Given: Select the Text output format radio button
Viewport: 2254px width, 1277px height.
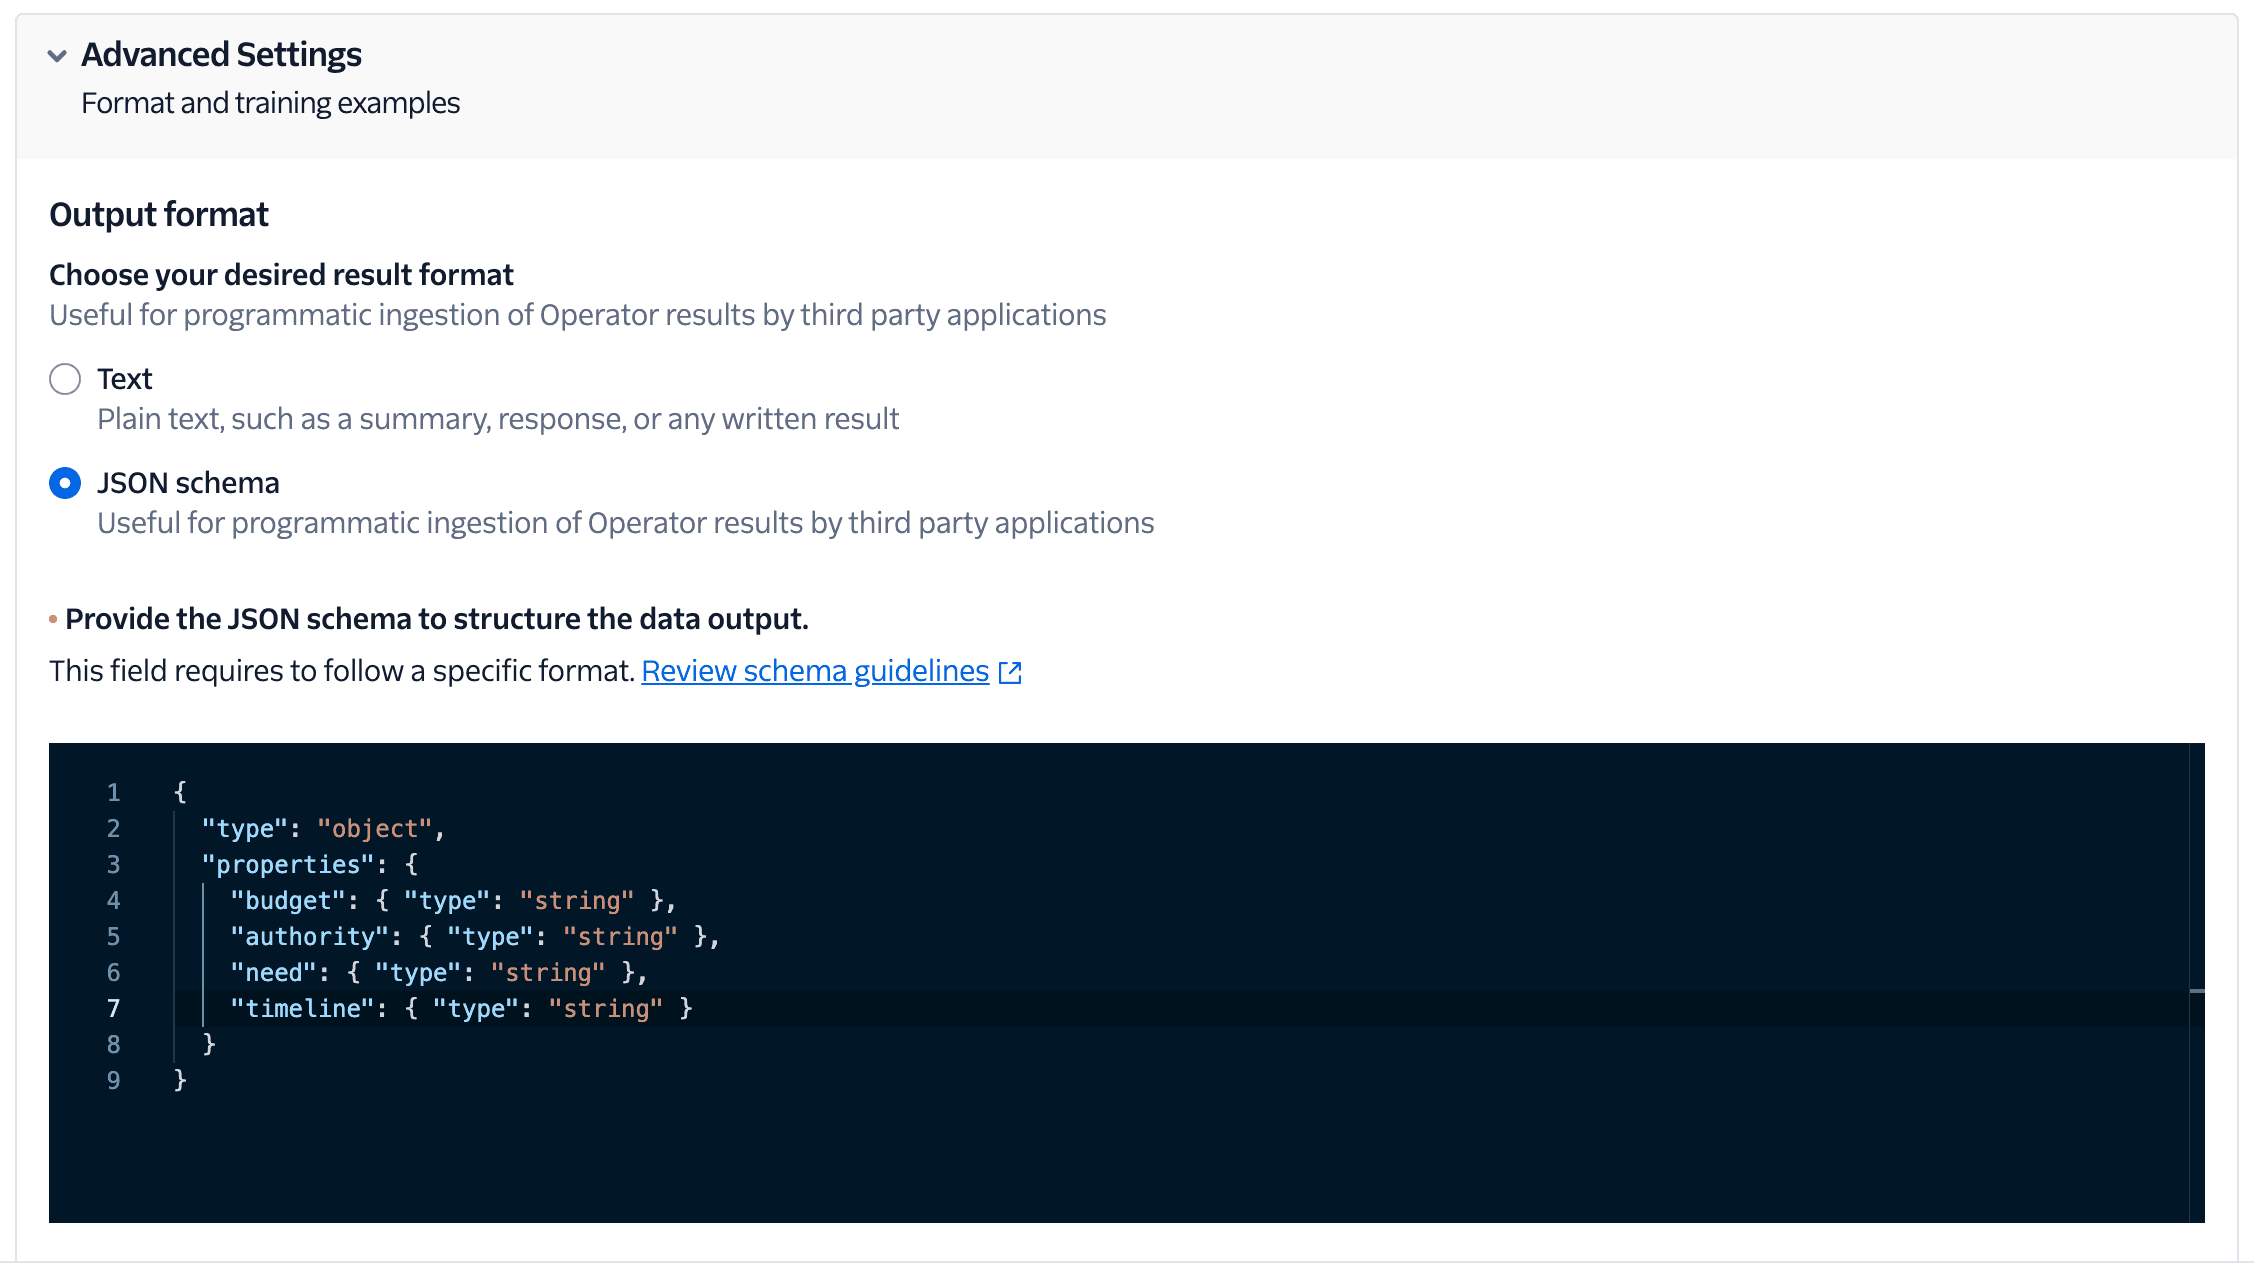Looking at the screenshot, I should coord(64,379).
